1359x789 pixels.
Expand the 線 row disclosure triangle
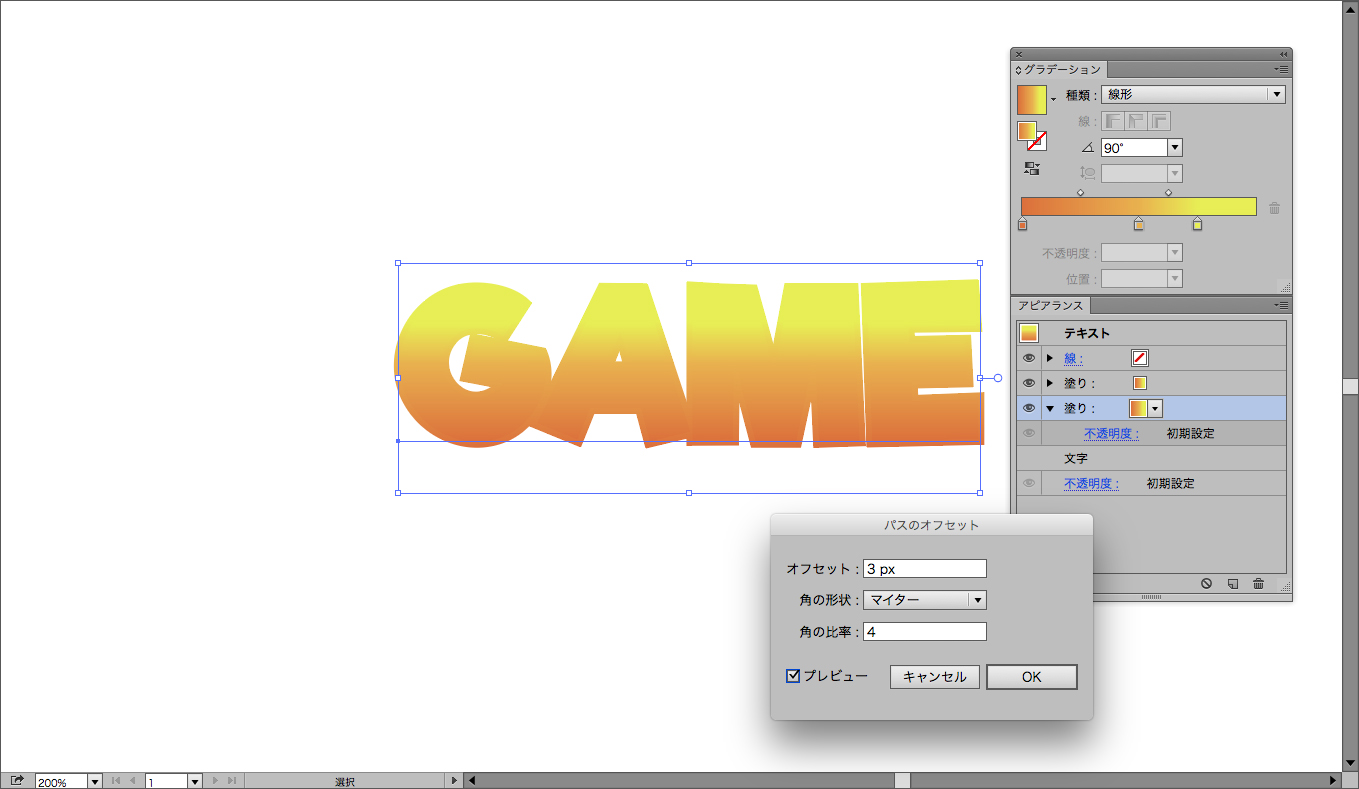pyautogui.click(x=1050, y=358)
